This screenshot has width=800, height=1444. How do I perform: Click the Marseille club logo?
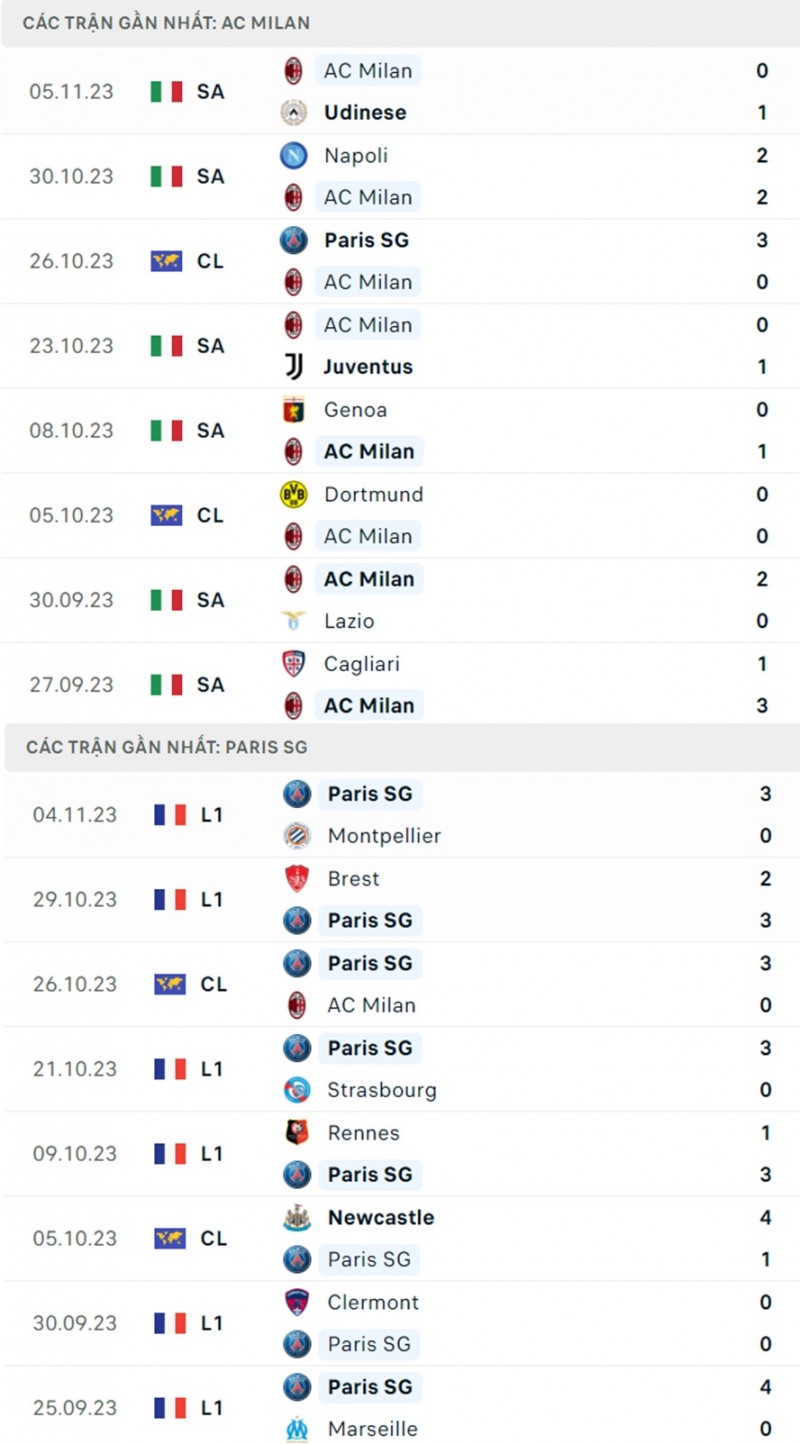(297, 1429)
